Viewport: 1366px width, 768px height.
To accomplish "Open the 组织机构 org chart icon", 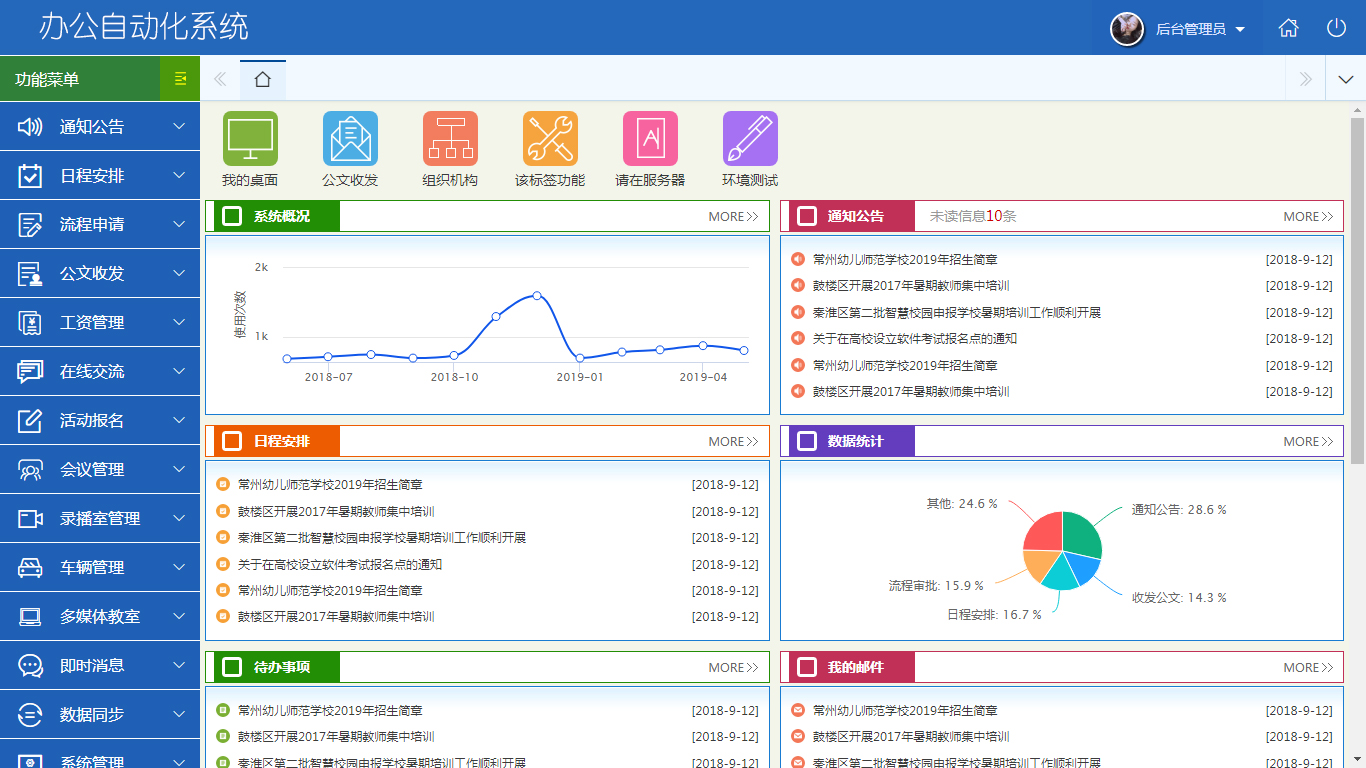I will click(450, 139).
